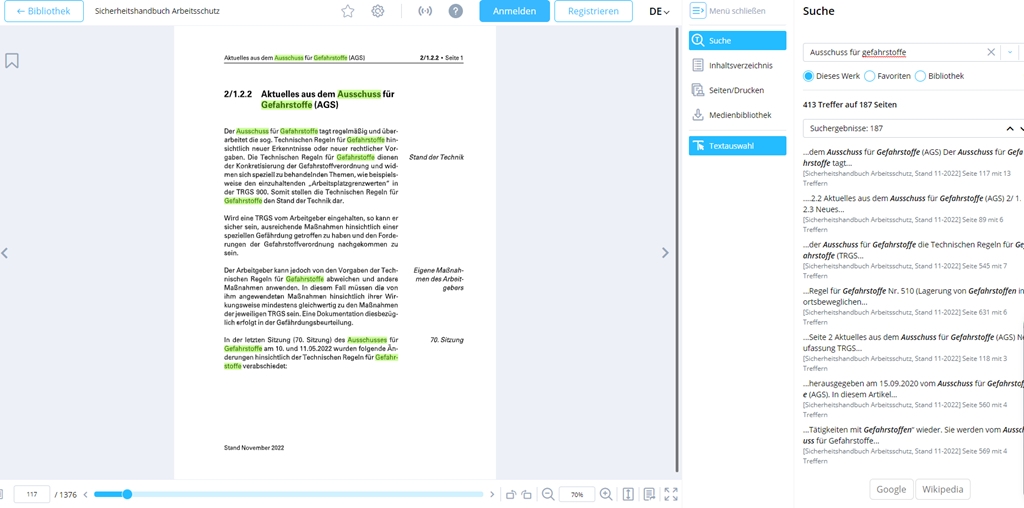Image resolution: width=1024 pixels, height=508 pixels.
Task: Jump to previous search result up chevron
Action: point(1010,129)
